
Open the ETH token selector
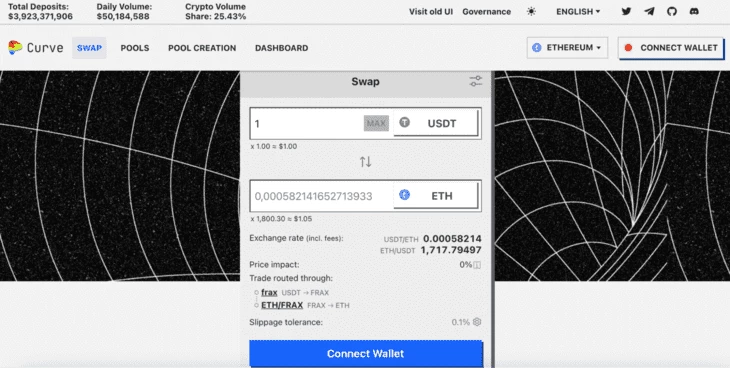436,196
